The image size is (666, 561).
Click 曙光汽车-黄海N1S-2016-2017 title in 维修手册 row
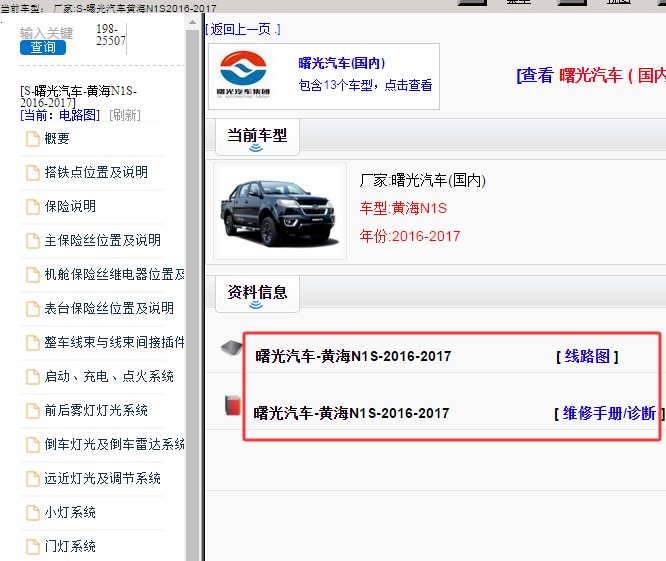(x=351, y=413)
